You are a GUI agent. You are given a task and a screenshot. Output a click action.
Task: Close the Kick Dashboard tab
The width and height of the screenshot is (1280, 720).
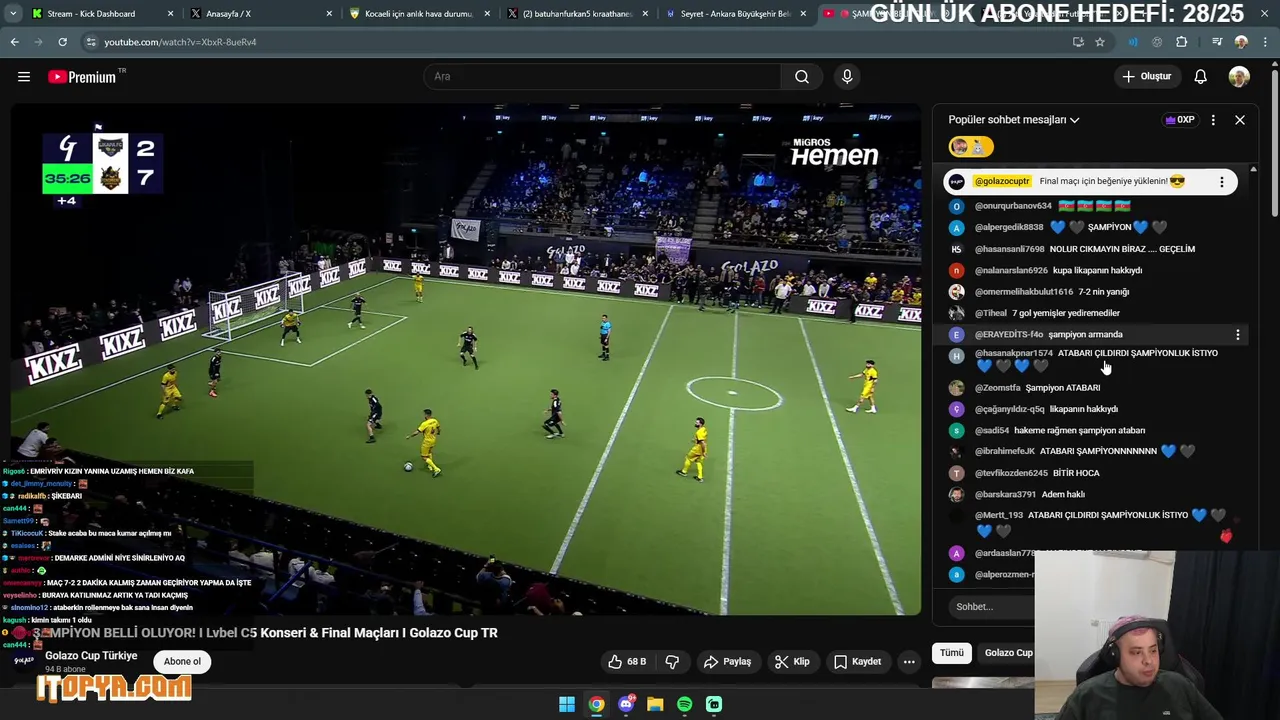coord(170,14)
